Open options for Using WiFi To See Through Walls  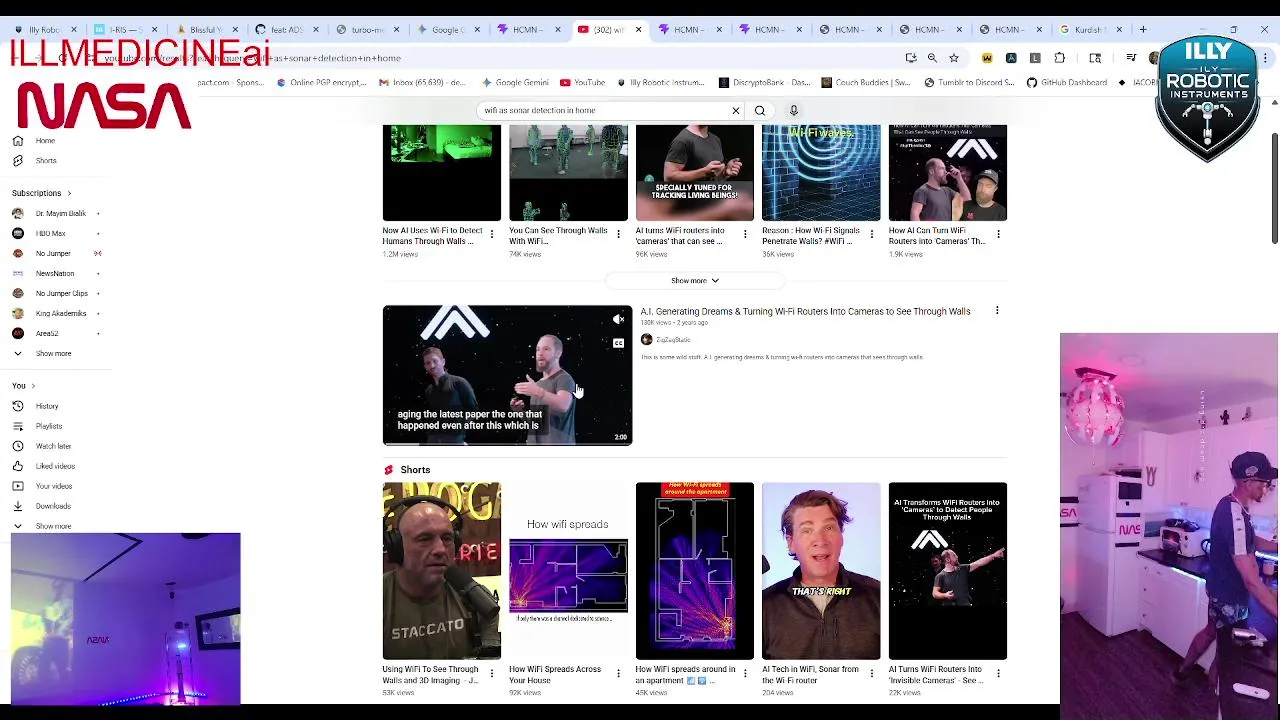pos(492,673)
